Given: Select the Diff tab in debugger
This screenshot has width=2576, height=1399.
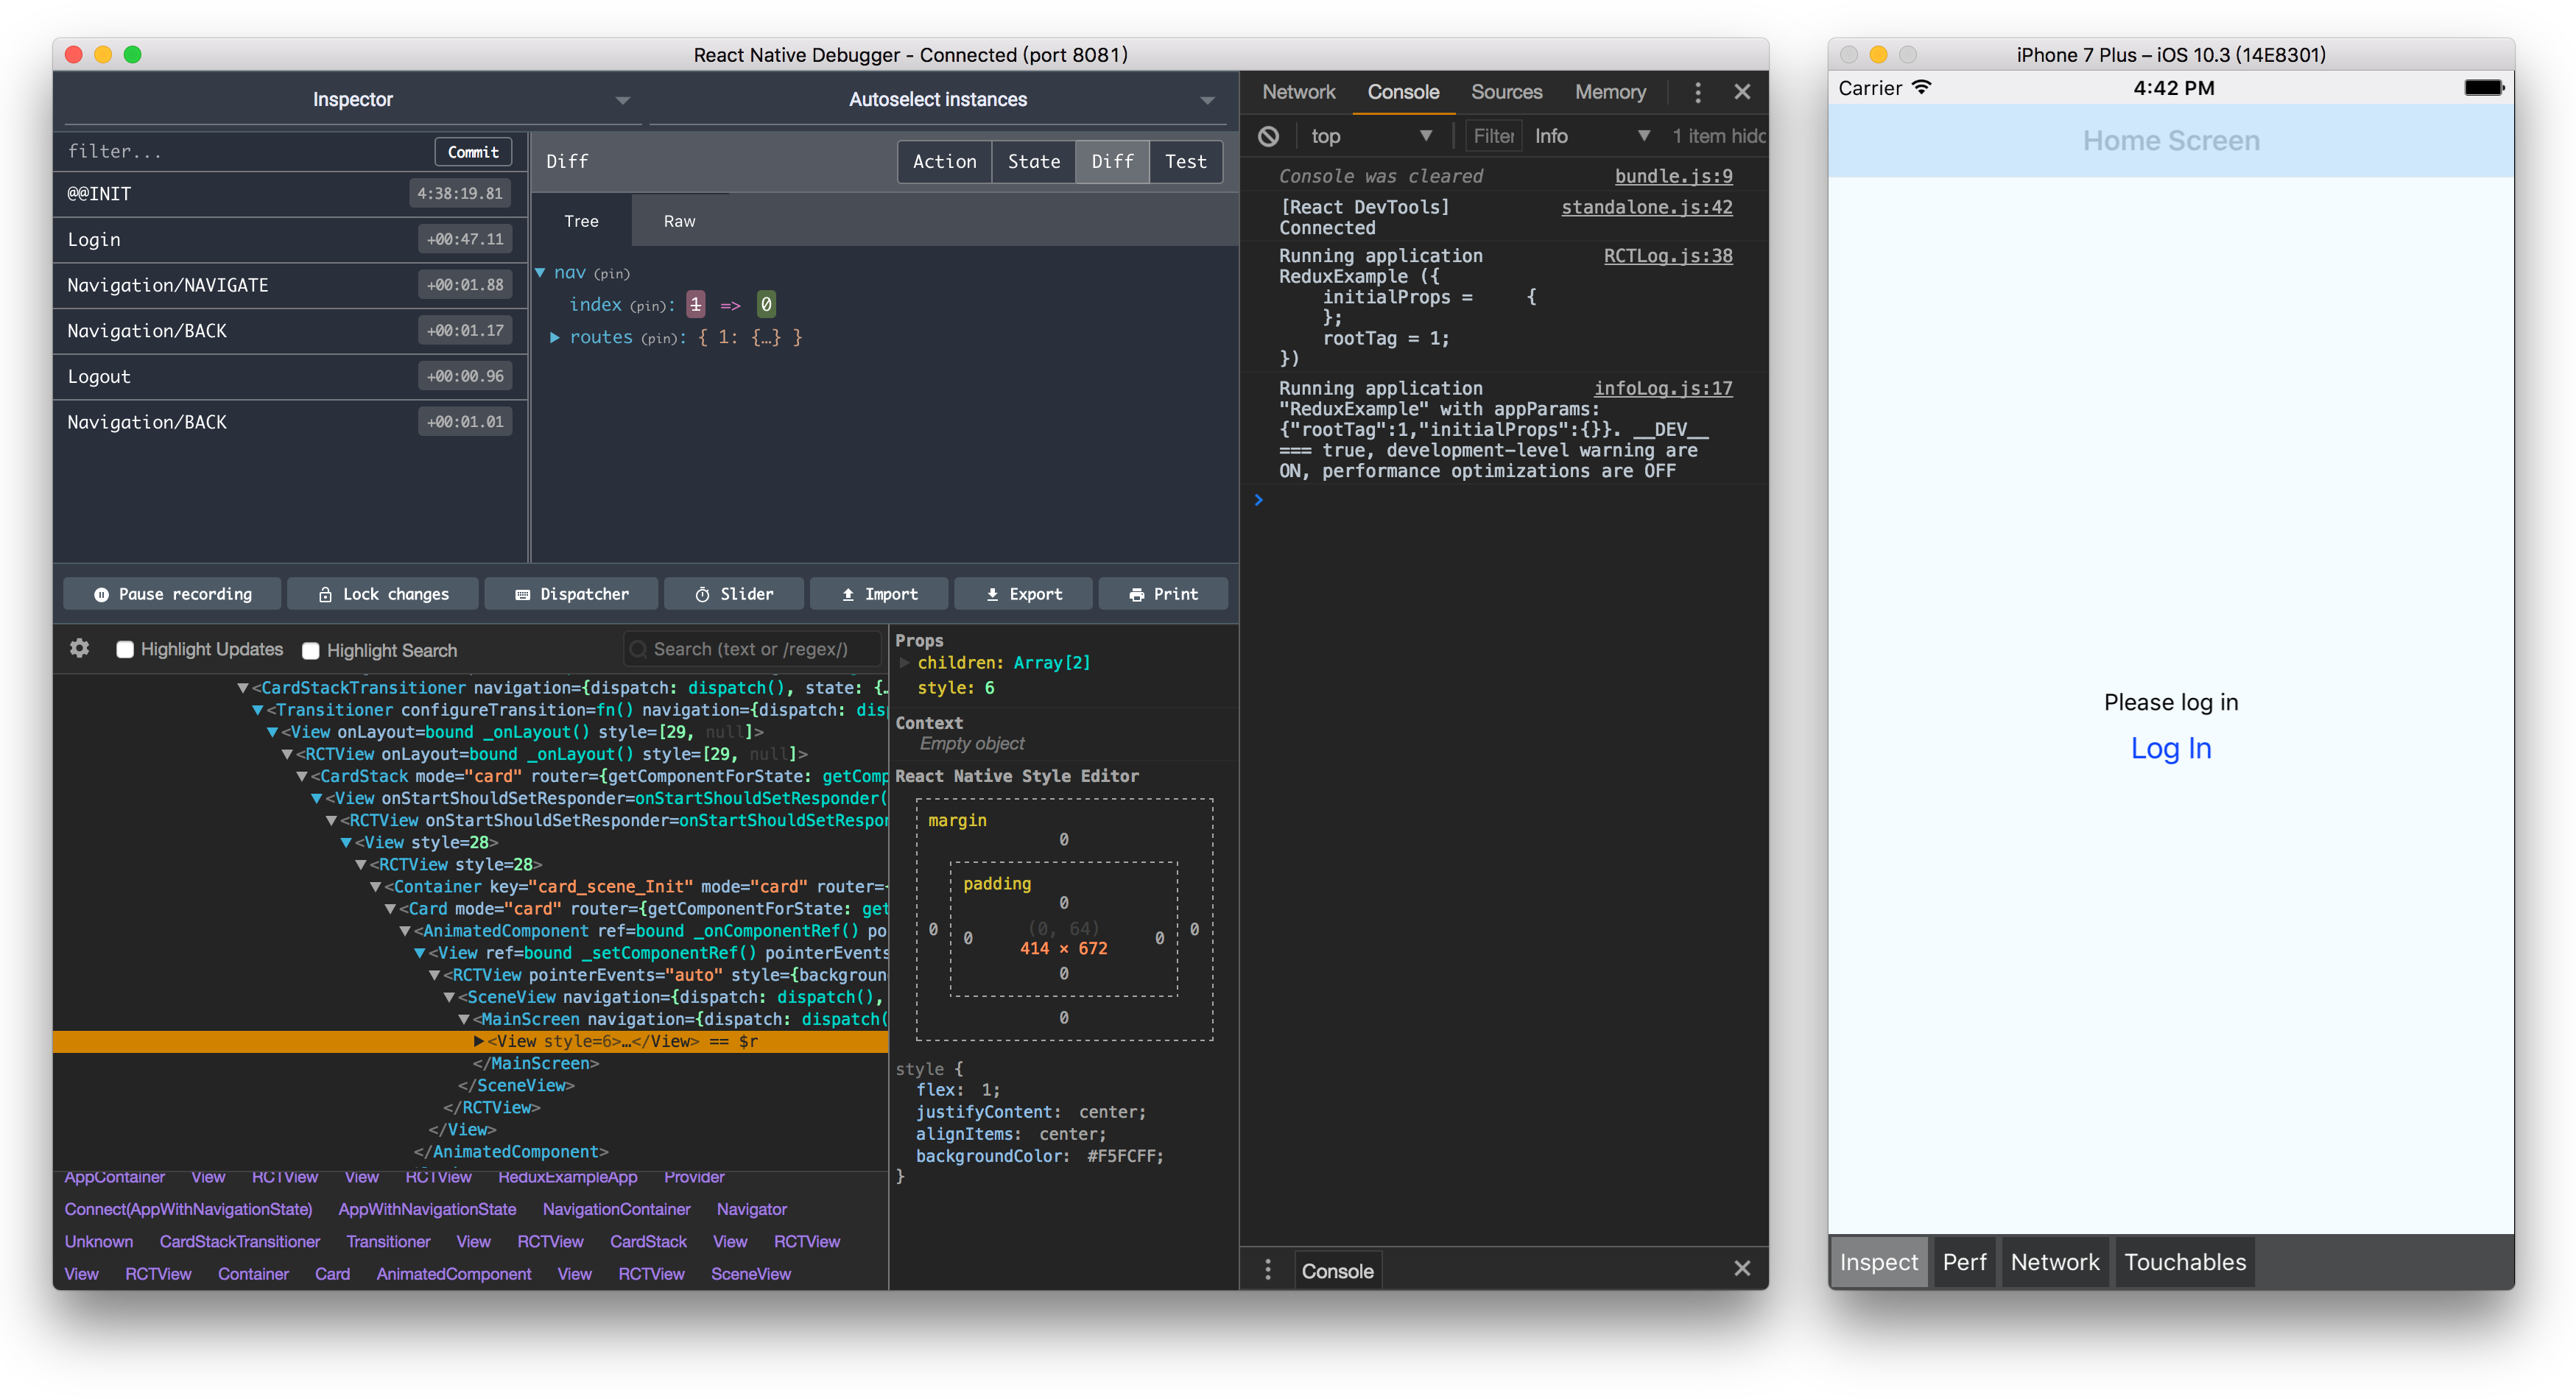Looking at the screenshot, I should click(1110, 161).
